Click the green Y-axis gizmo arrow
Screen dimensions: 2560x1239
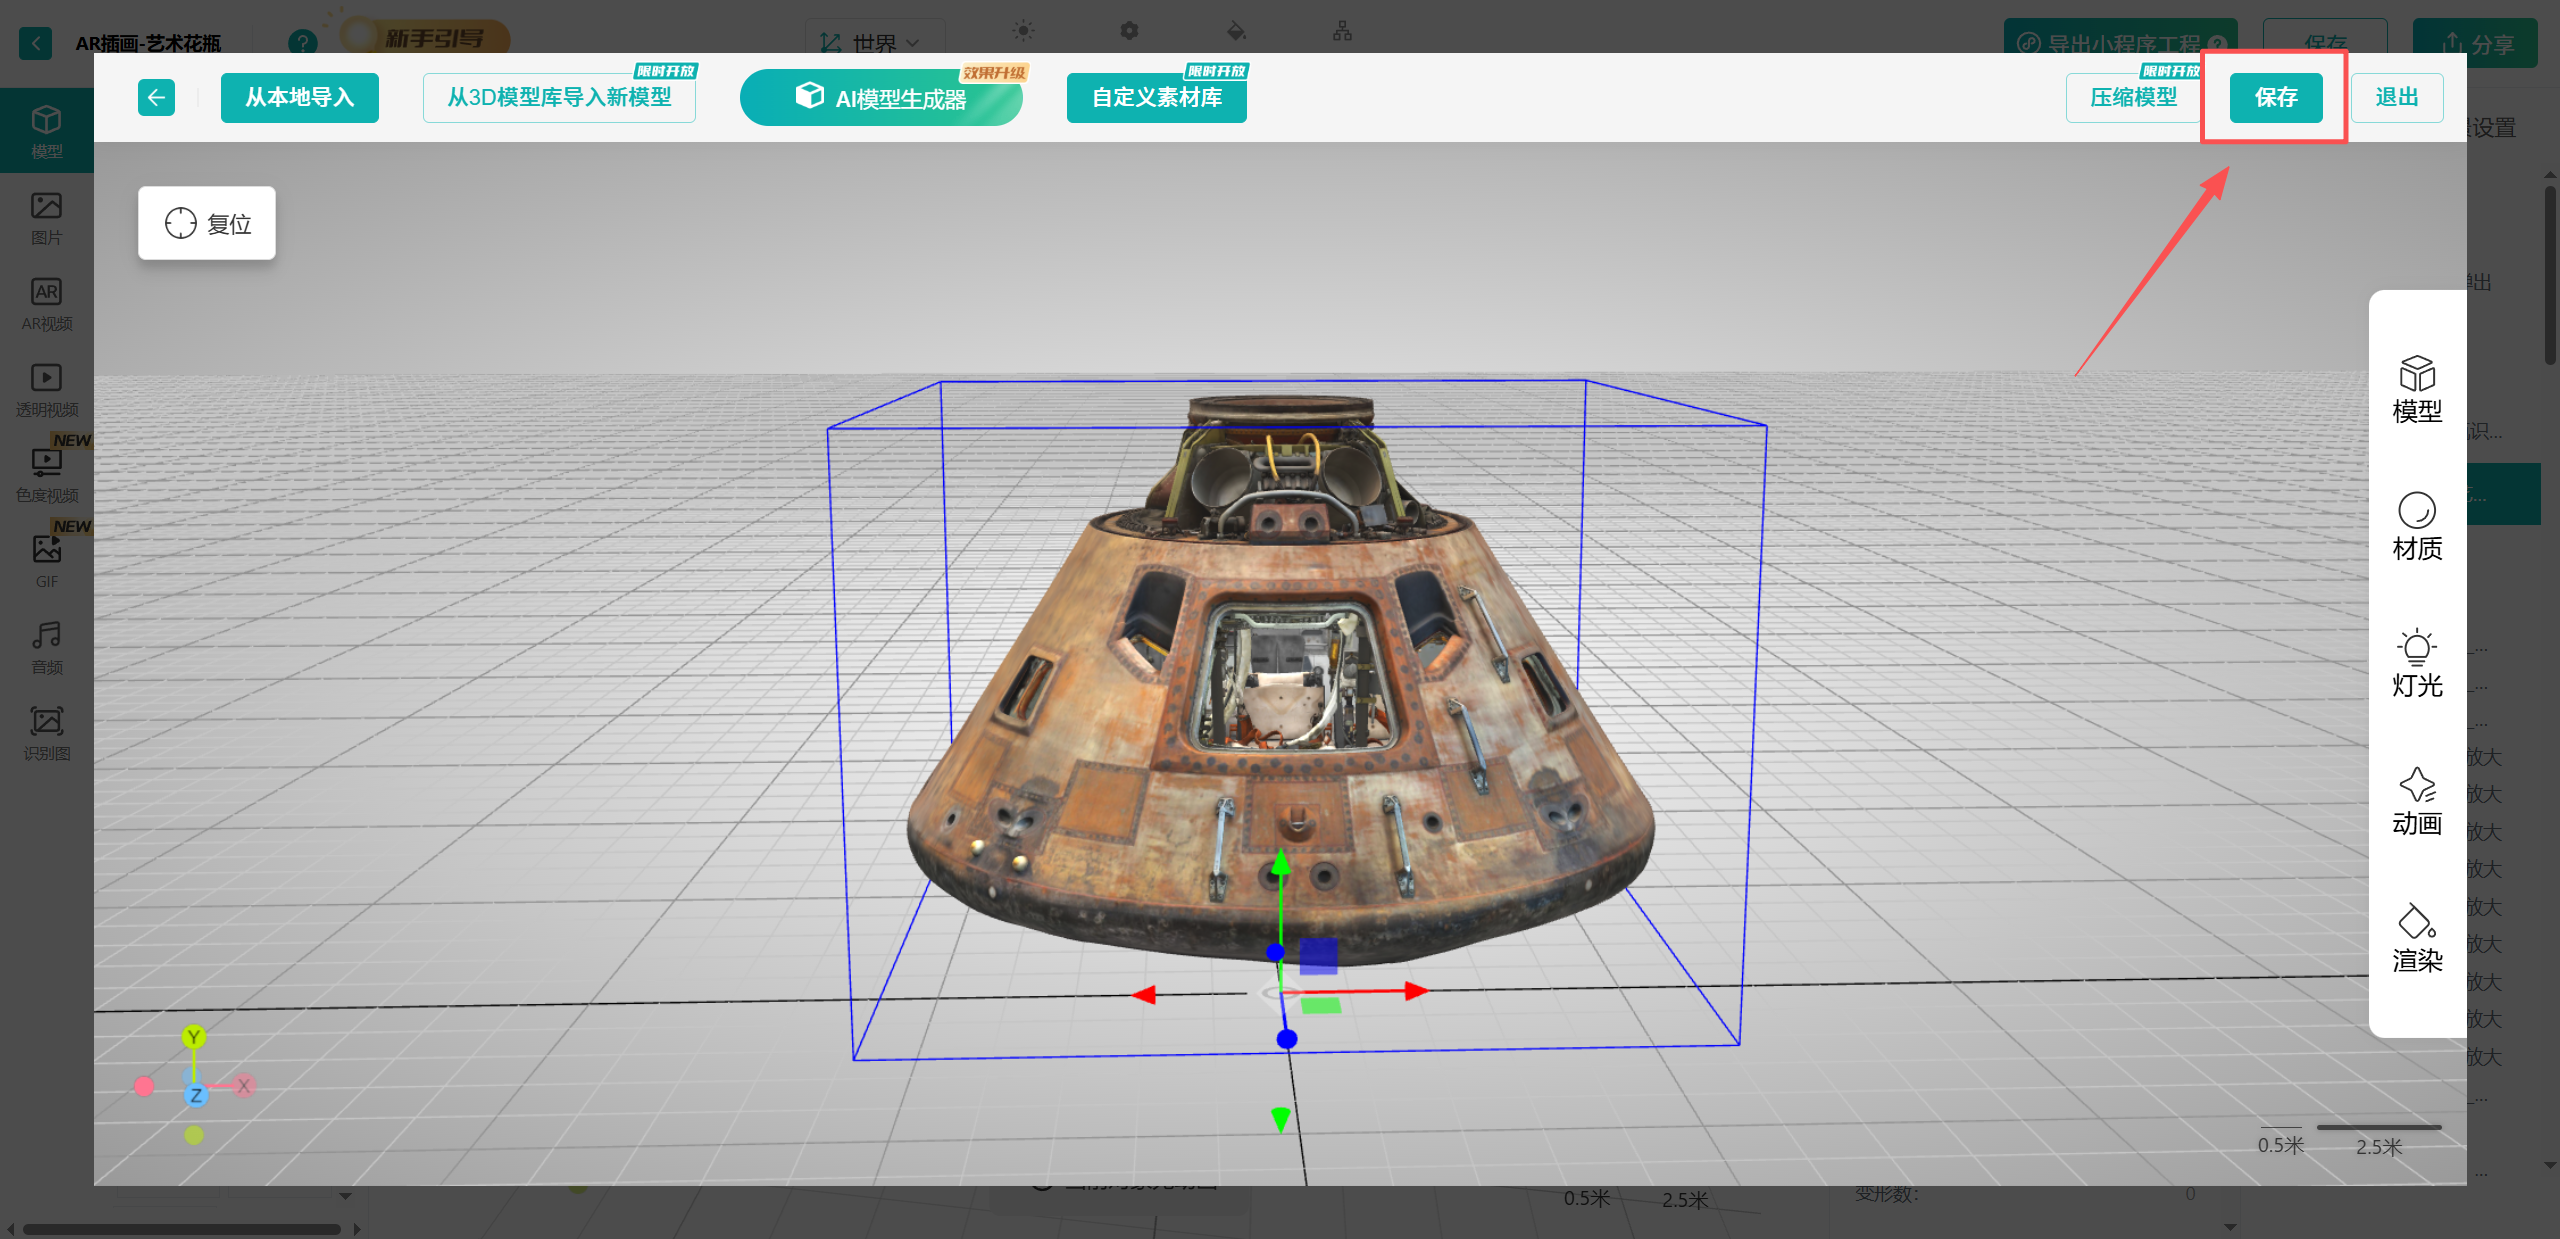(1280, 862)
